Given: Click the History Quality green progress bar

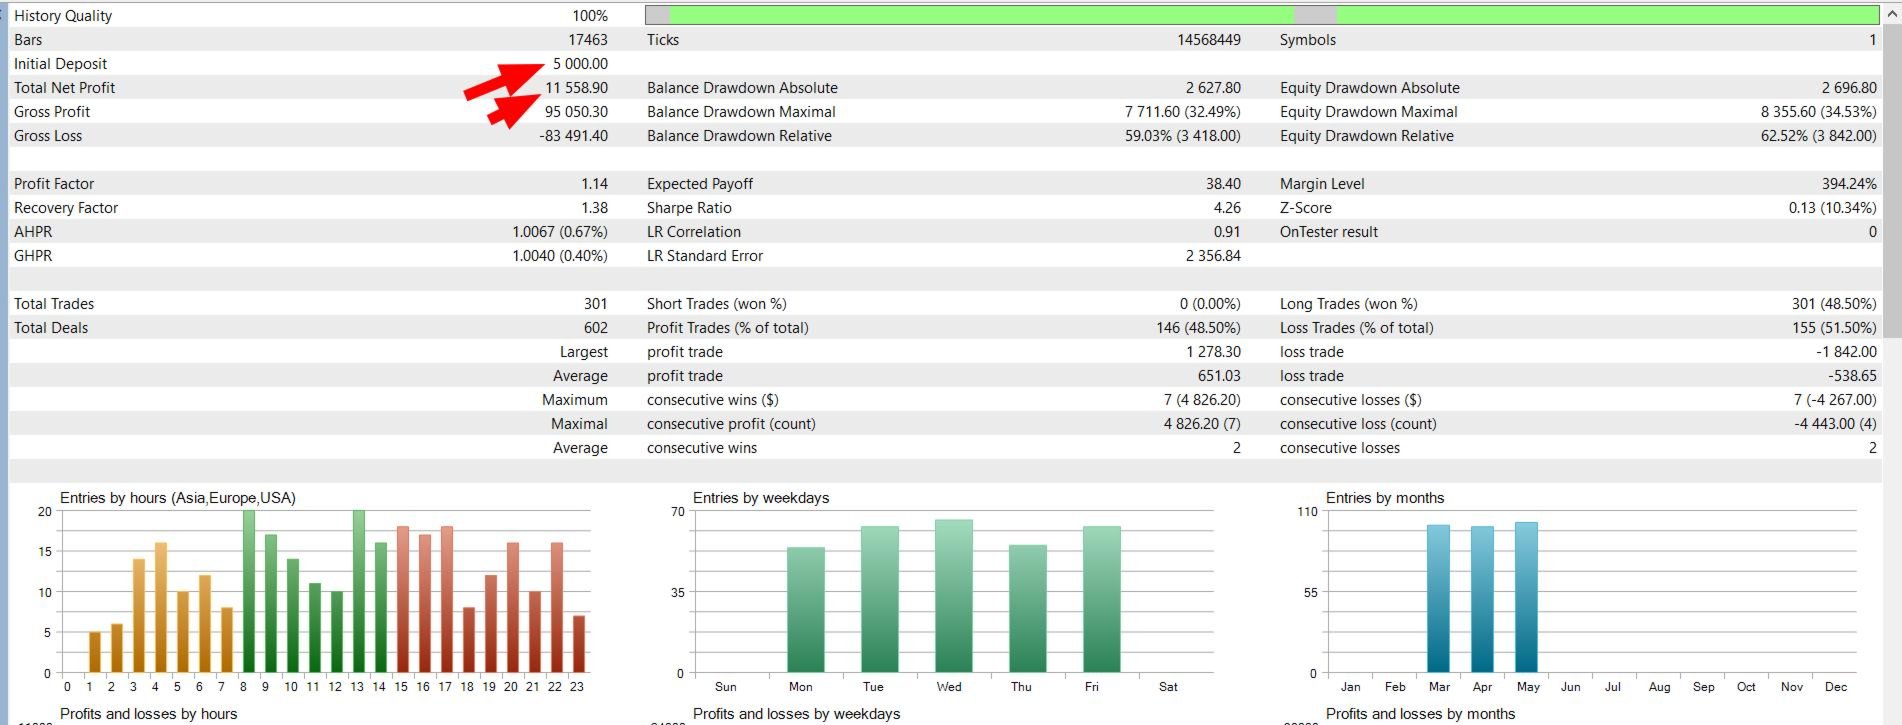Looking at the screenshot, I should (1262, 15).
